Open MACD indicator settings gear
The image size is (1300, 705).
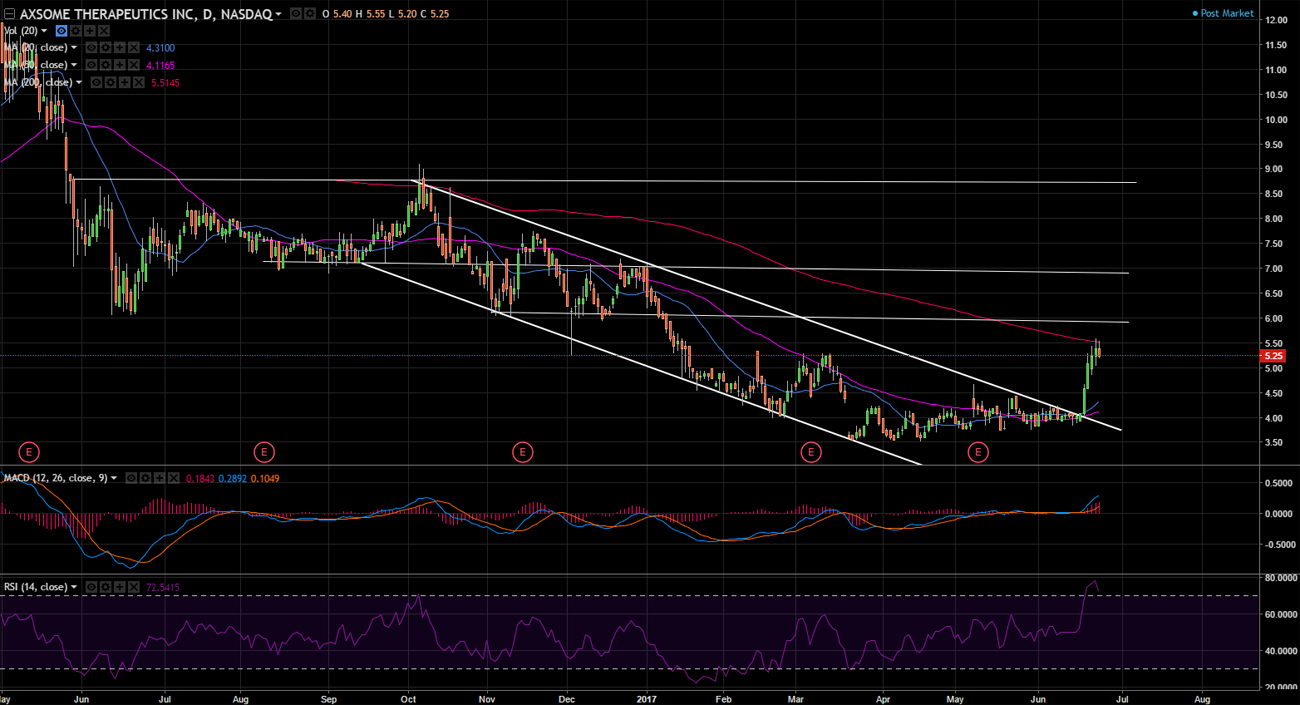pos(145,478)
